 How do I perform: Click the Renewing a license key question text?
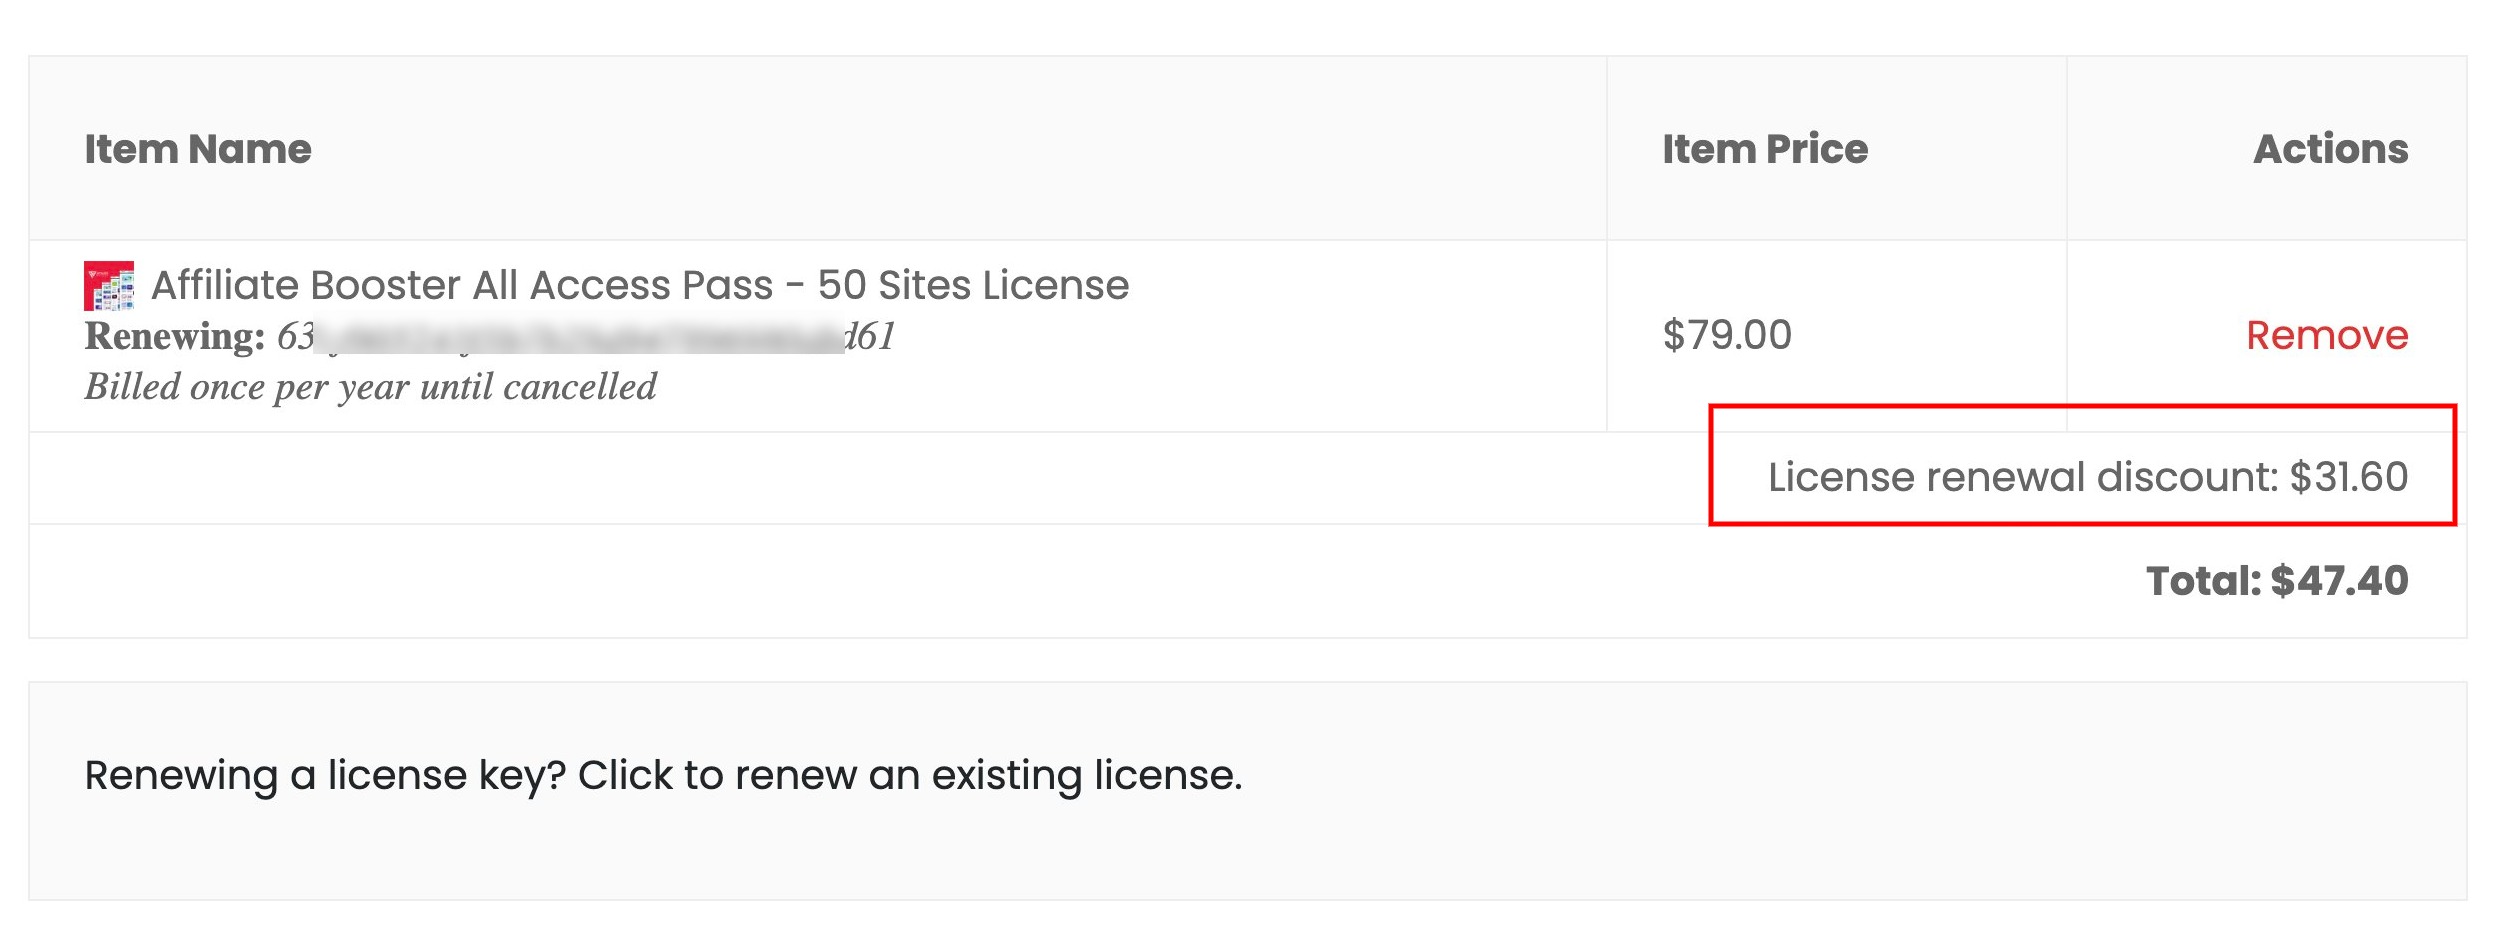[325, 775]
